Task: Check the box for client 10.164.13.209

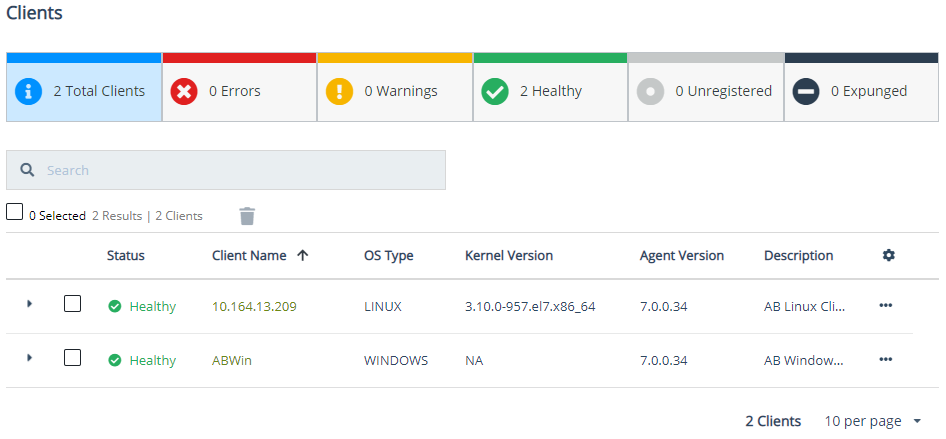Action: (x=72, y=304)
